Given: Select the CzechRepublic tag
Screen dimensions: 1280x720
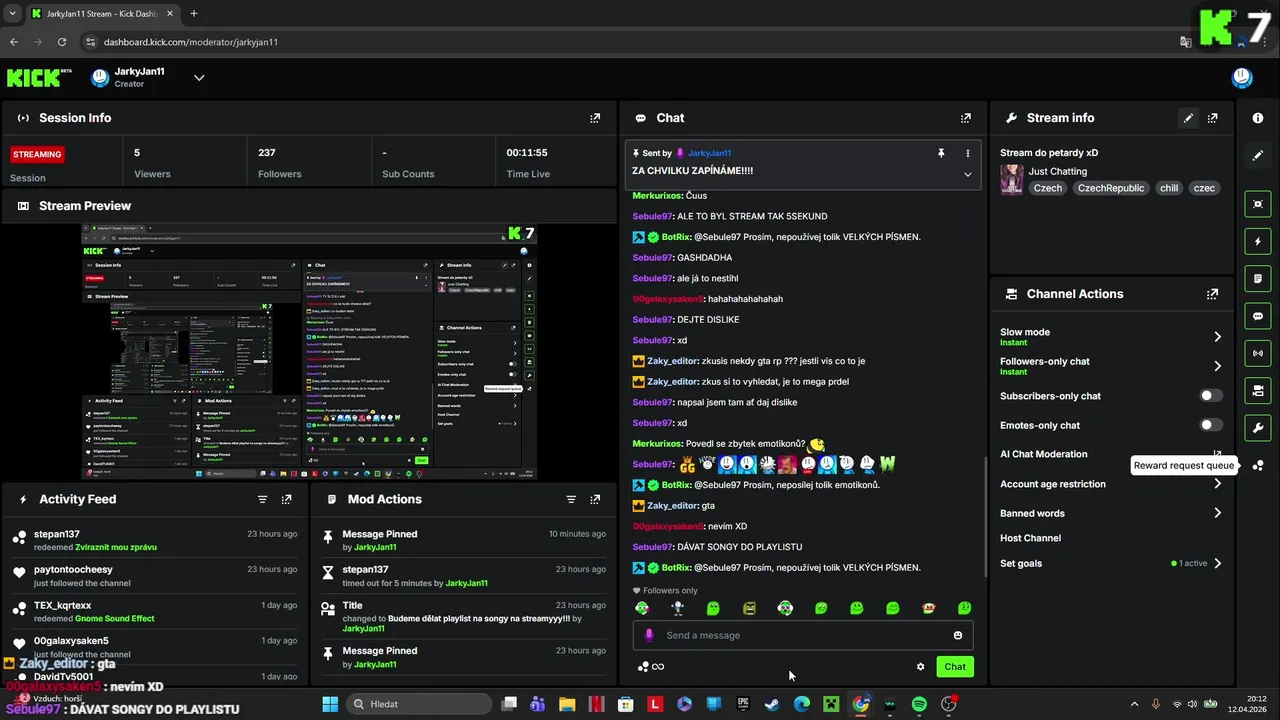Looking at the screenshot, I should coord(1110,188).
